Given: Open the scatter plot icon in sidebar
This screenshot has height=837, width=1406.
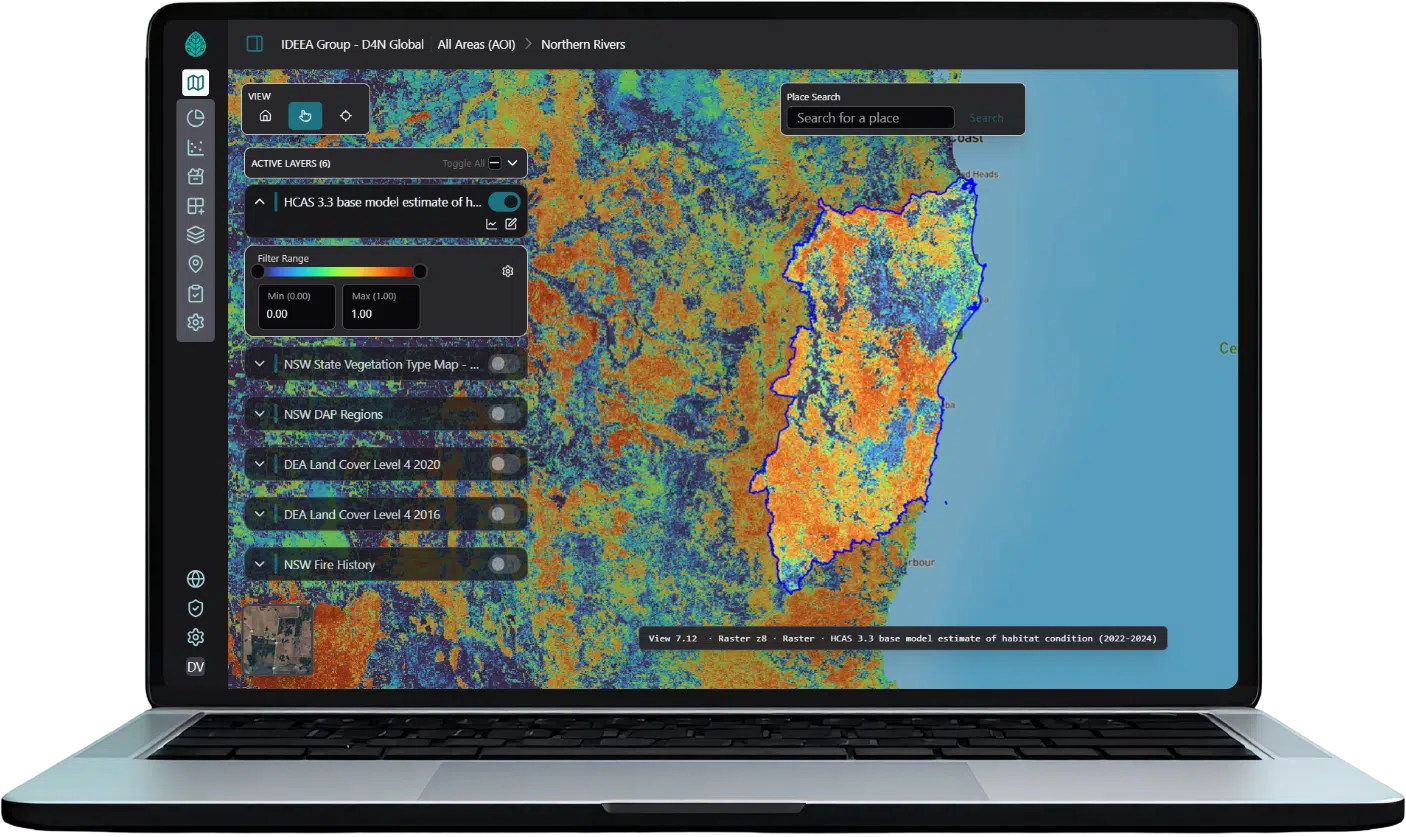Looking at the screenshot, I should point(196,148).
